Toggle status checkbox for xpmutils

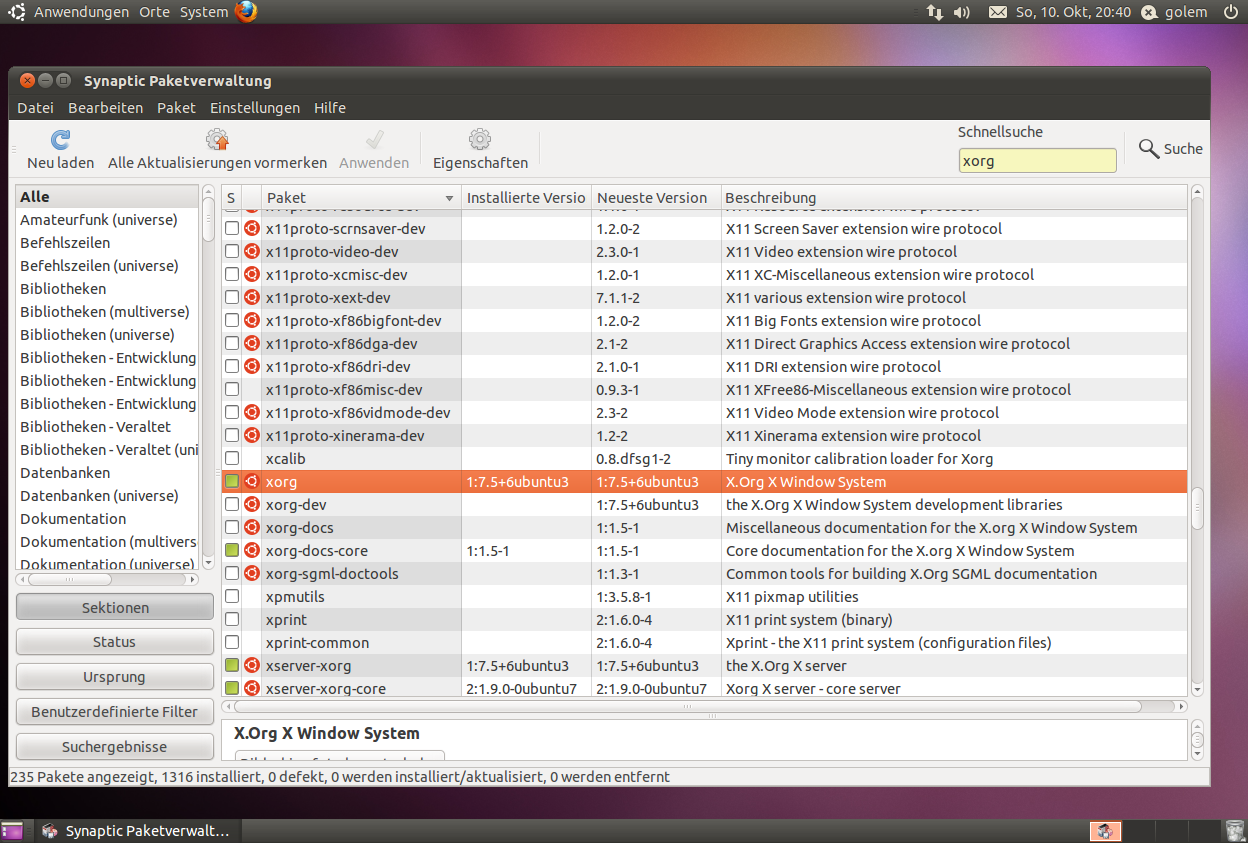232,597
